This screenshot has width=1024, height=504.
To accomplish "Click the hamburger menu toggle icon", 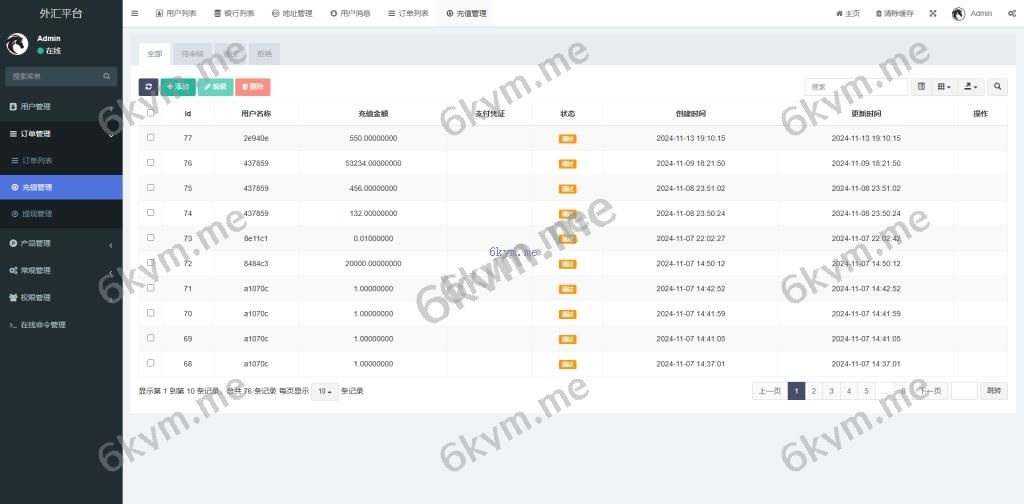I will pos(135,14).
